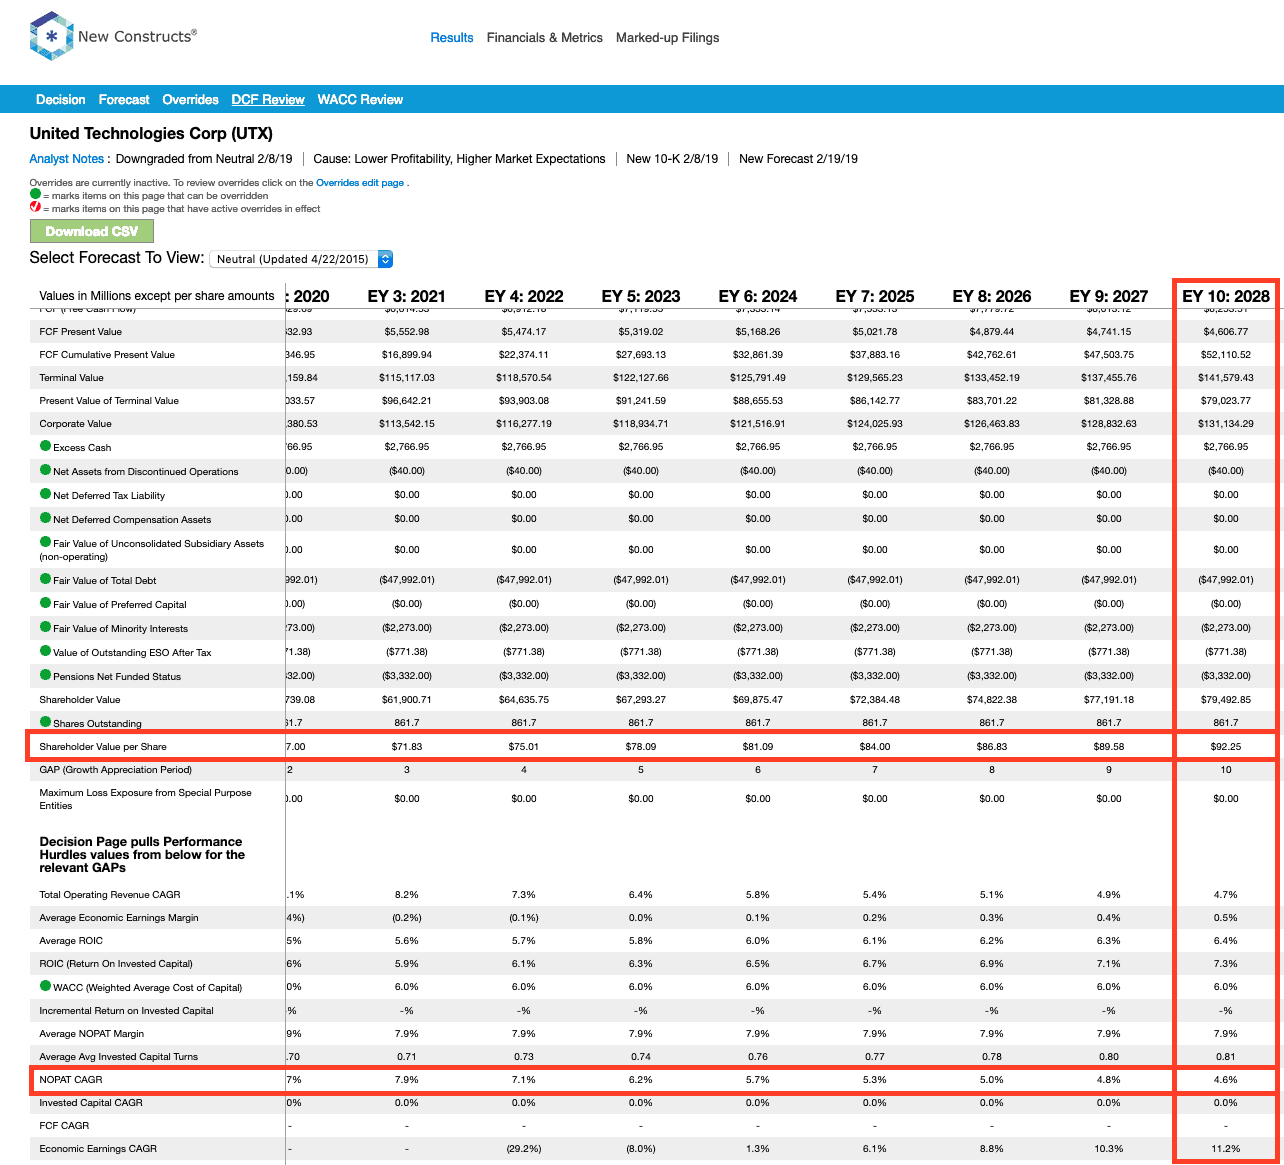This screenshot has height=1165, width=1284.
Task: Click green dot for Net Deferred Compensation Assets
Action: (45, 518)
